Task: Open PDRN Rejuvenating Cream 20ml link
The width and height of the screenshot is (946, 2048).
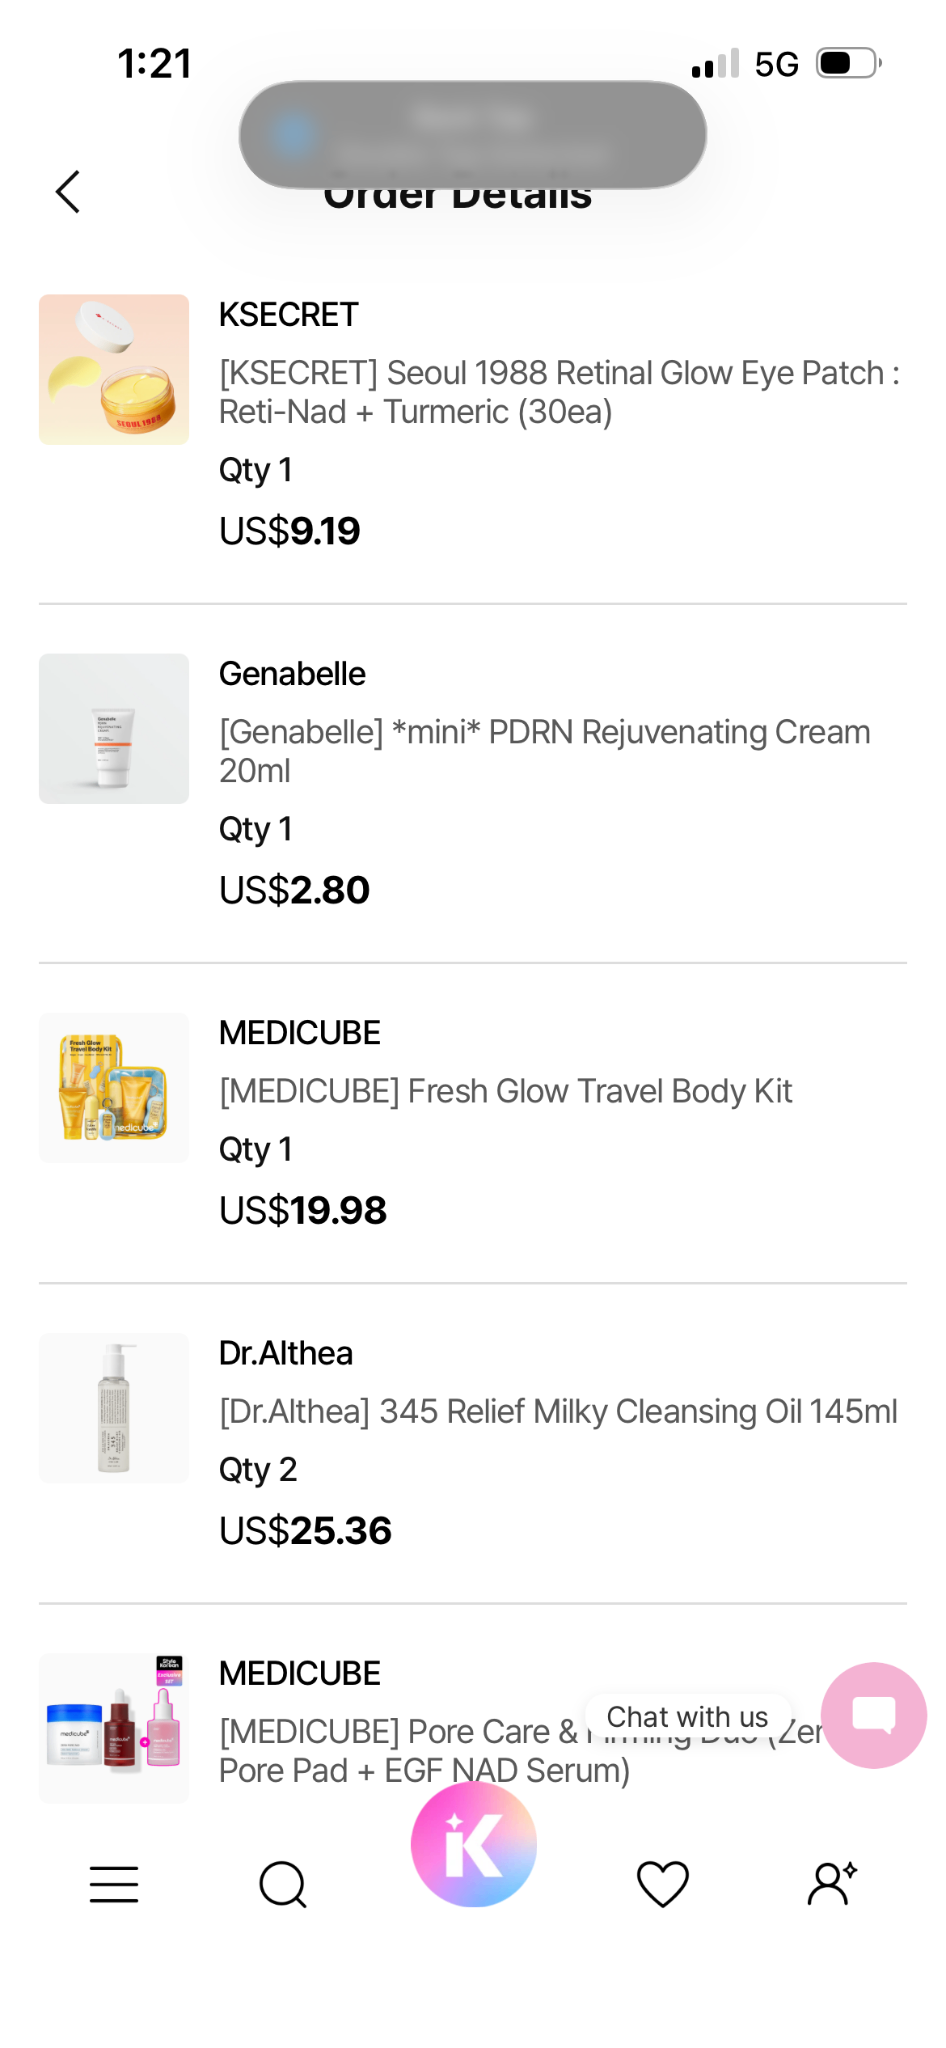Action: [545, 751]
